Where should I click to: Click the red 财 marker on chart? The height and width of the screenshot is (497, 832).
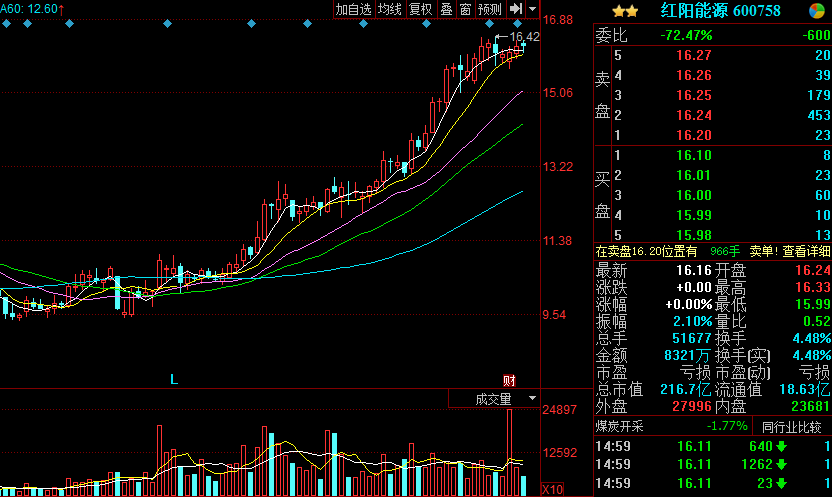pos(508,380)
